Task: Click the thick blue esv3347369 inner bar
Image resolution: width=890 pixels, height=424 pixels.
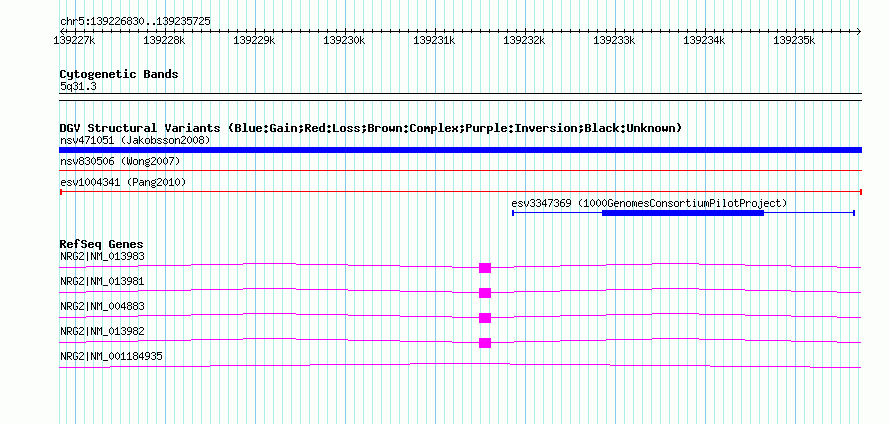Action: (x=683, y=213)
